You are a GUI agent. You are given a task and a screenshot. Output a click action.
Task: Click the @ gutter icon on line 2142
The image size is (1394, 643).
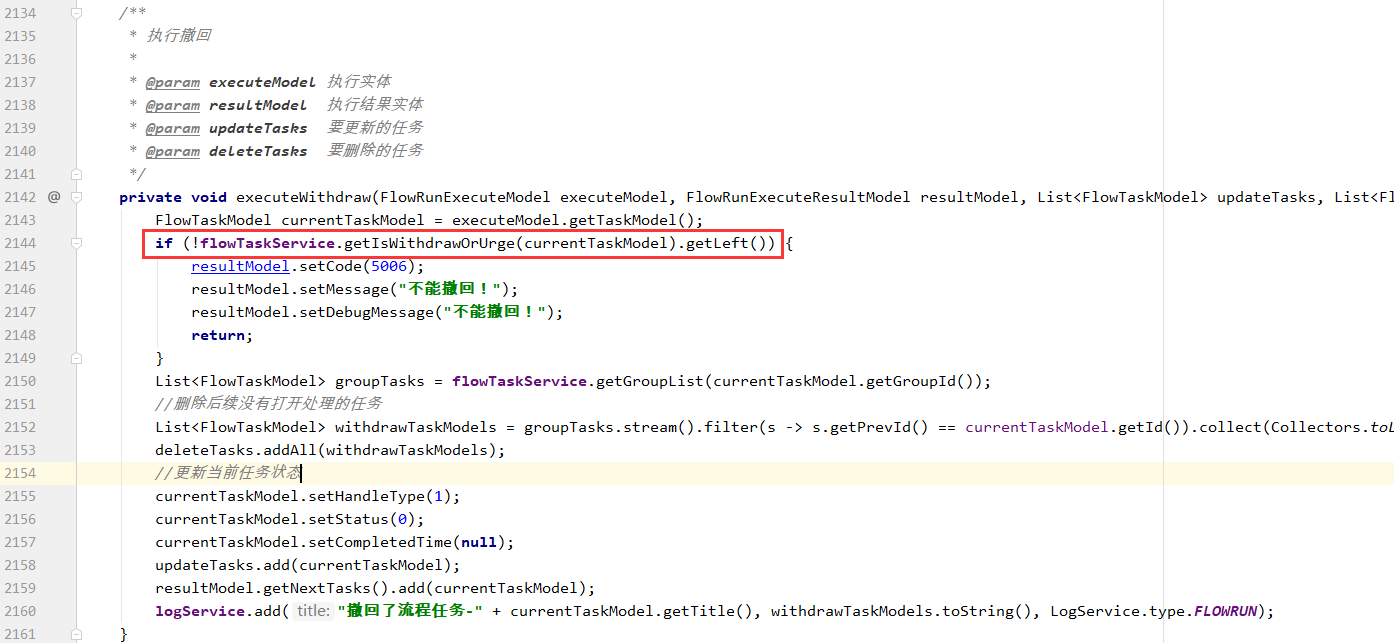click(x=54, y=197)
